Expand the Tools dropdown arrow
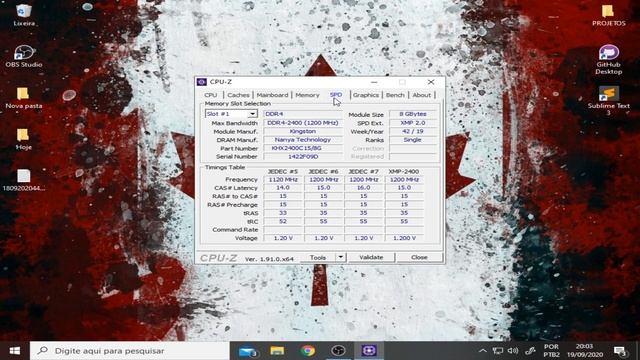 pos(340,257)
